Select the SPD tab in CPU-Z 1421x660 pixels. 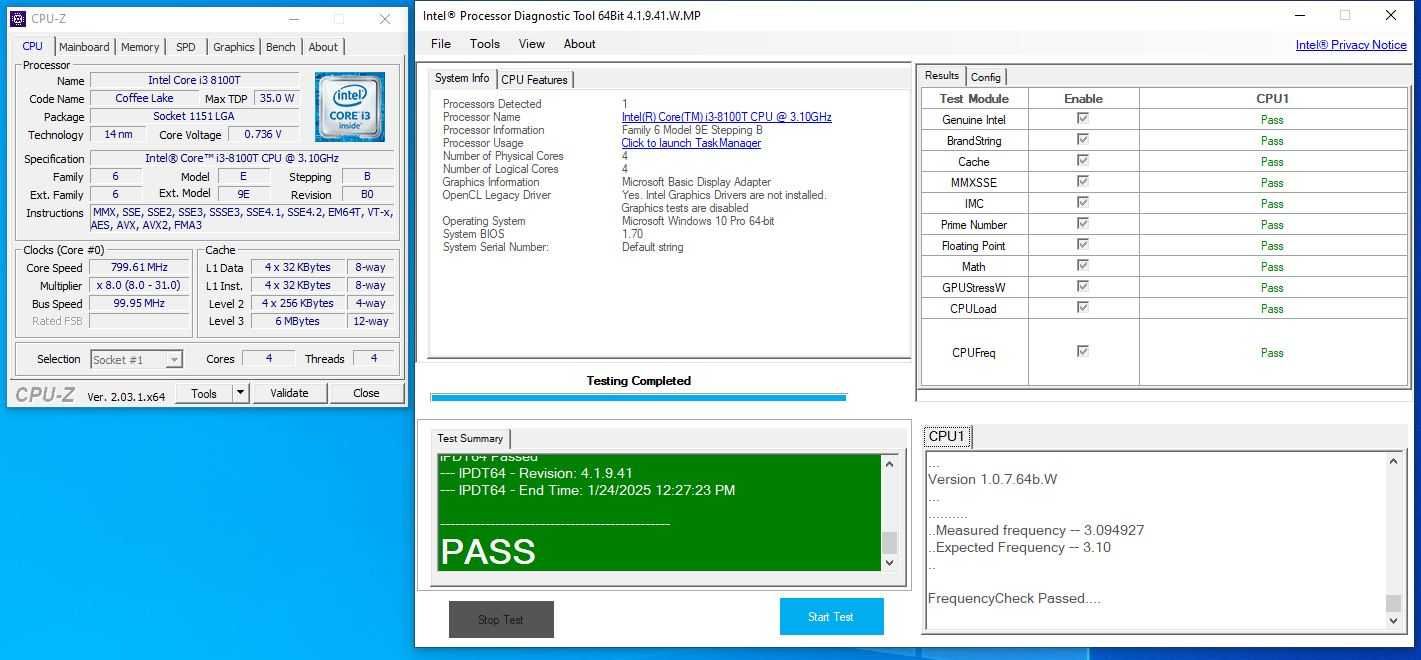[186, 47]
